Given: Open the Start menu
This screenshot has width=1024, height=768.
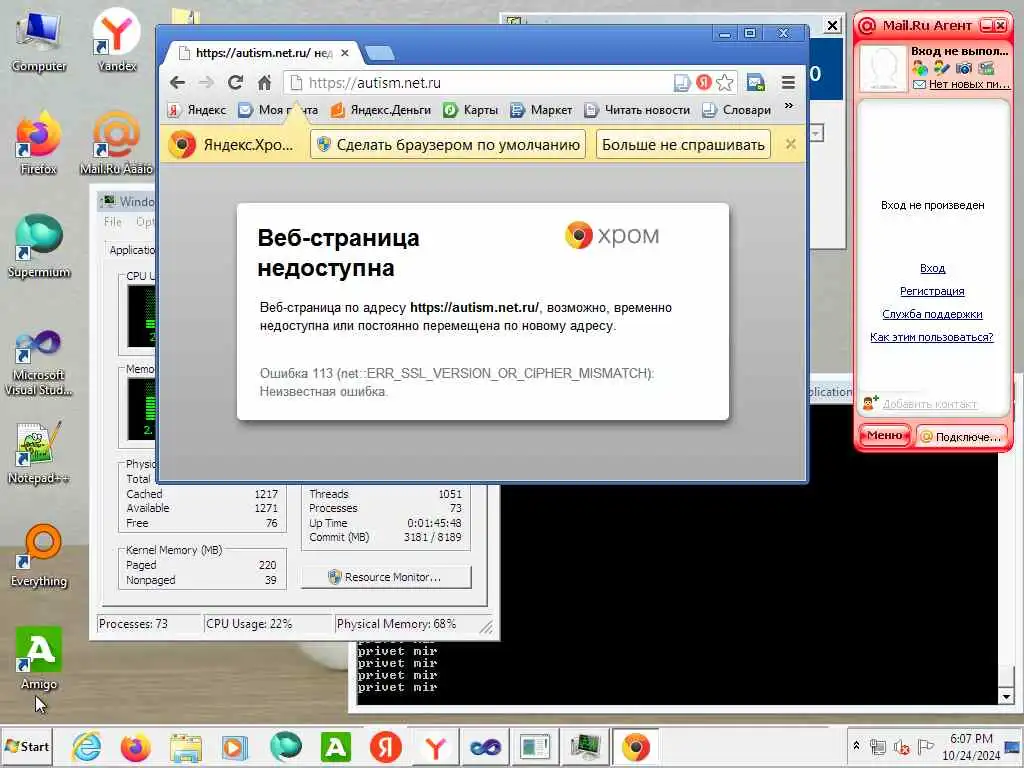Looking at the screenshot, I should [27, 746].
